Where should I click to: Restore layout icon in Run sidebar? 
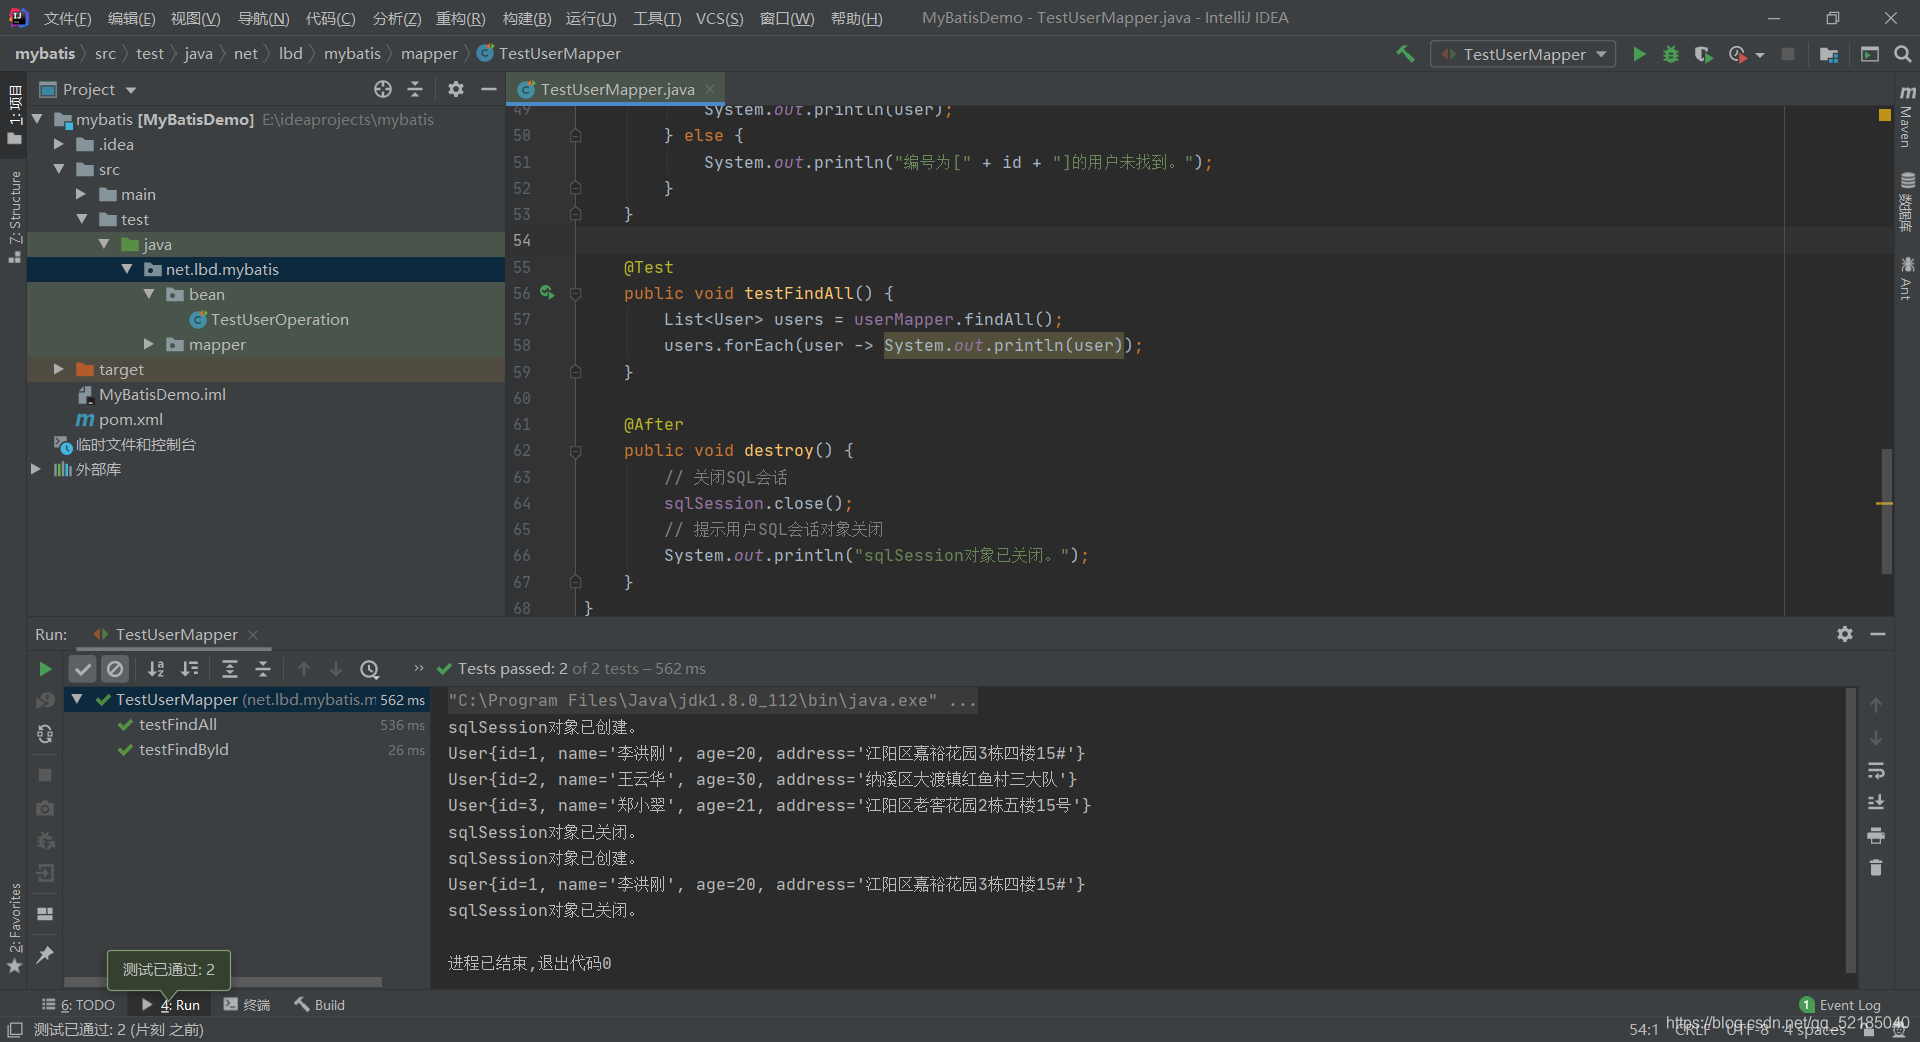[x=45, y=914]
